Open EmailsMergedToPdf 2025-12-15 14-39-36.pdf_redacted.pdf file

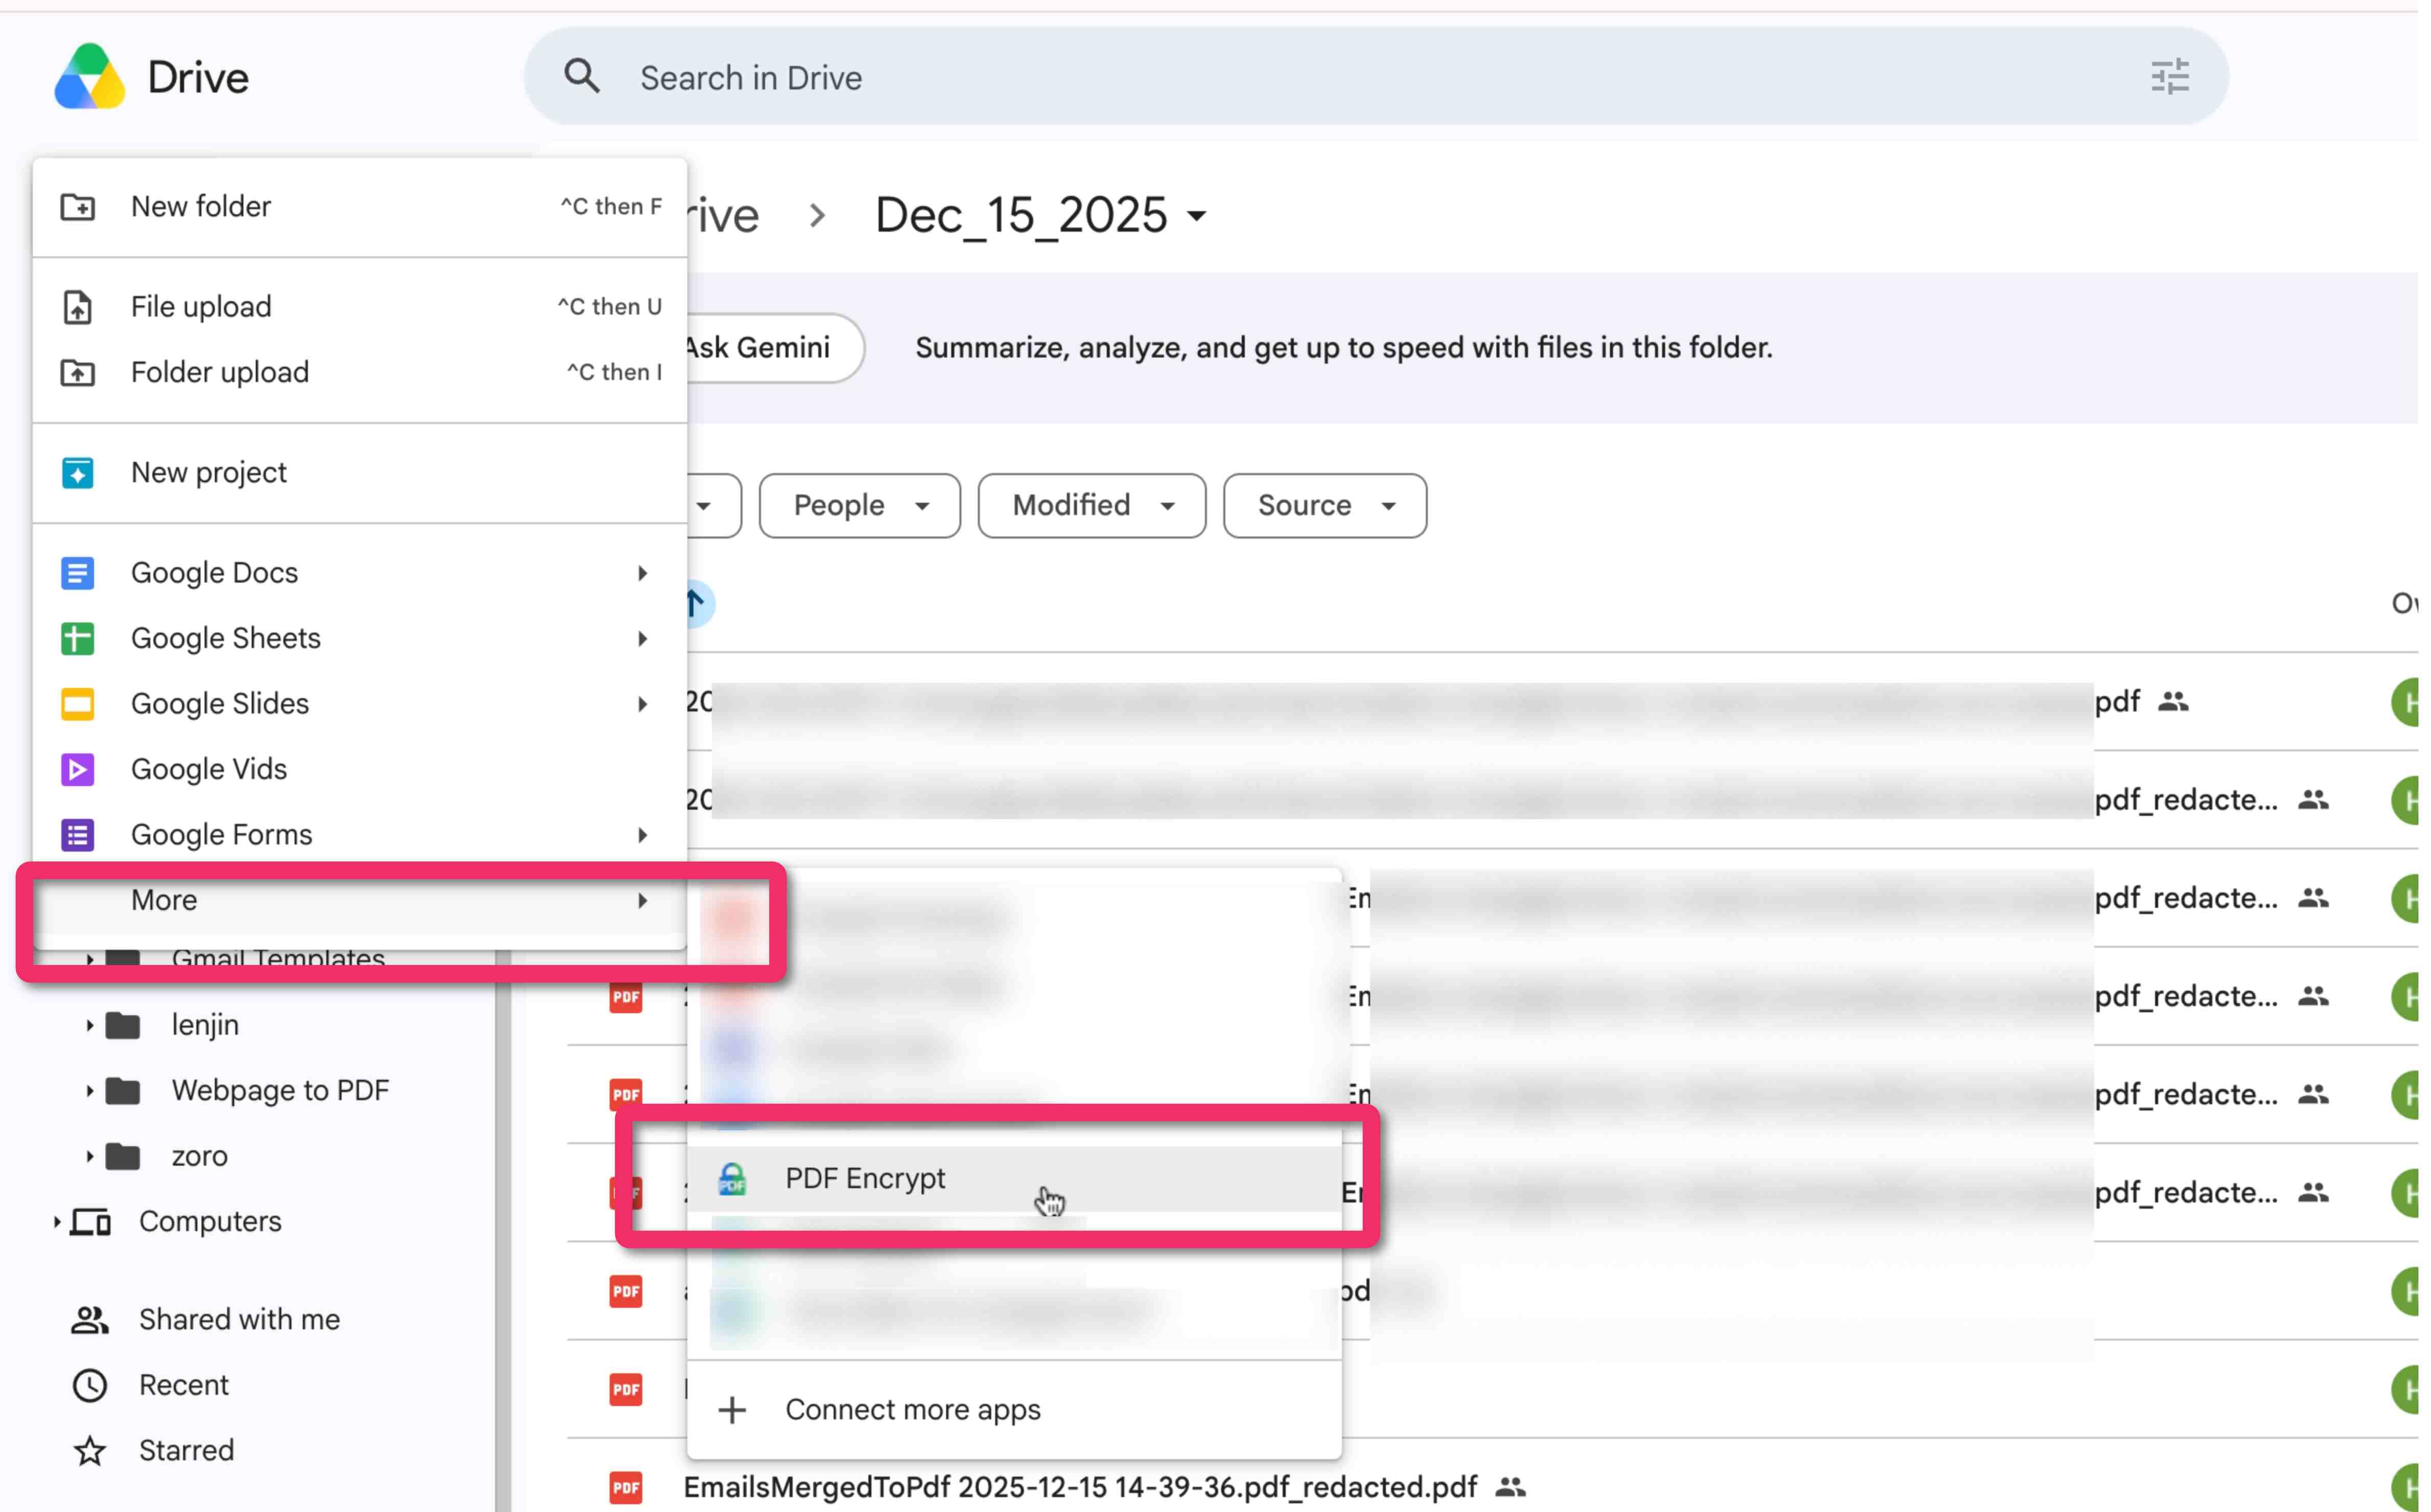point(1081,1488)
